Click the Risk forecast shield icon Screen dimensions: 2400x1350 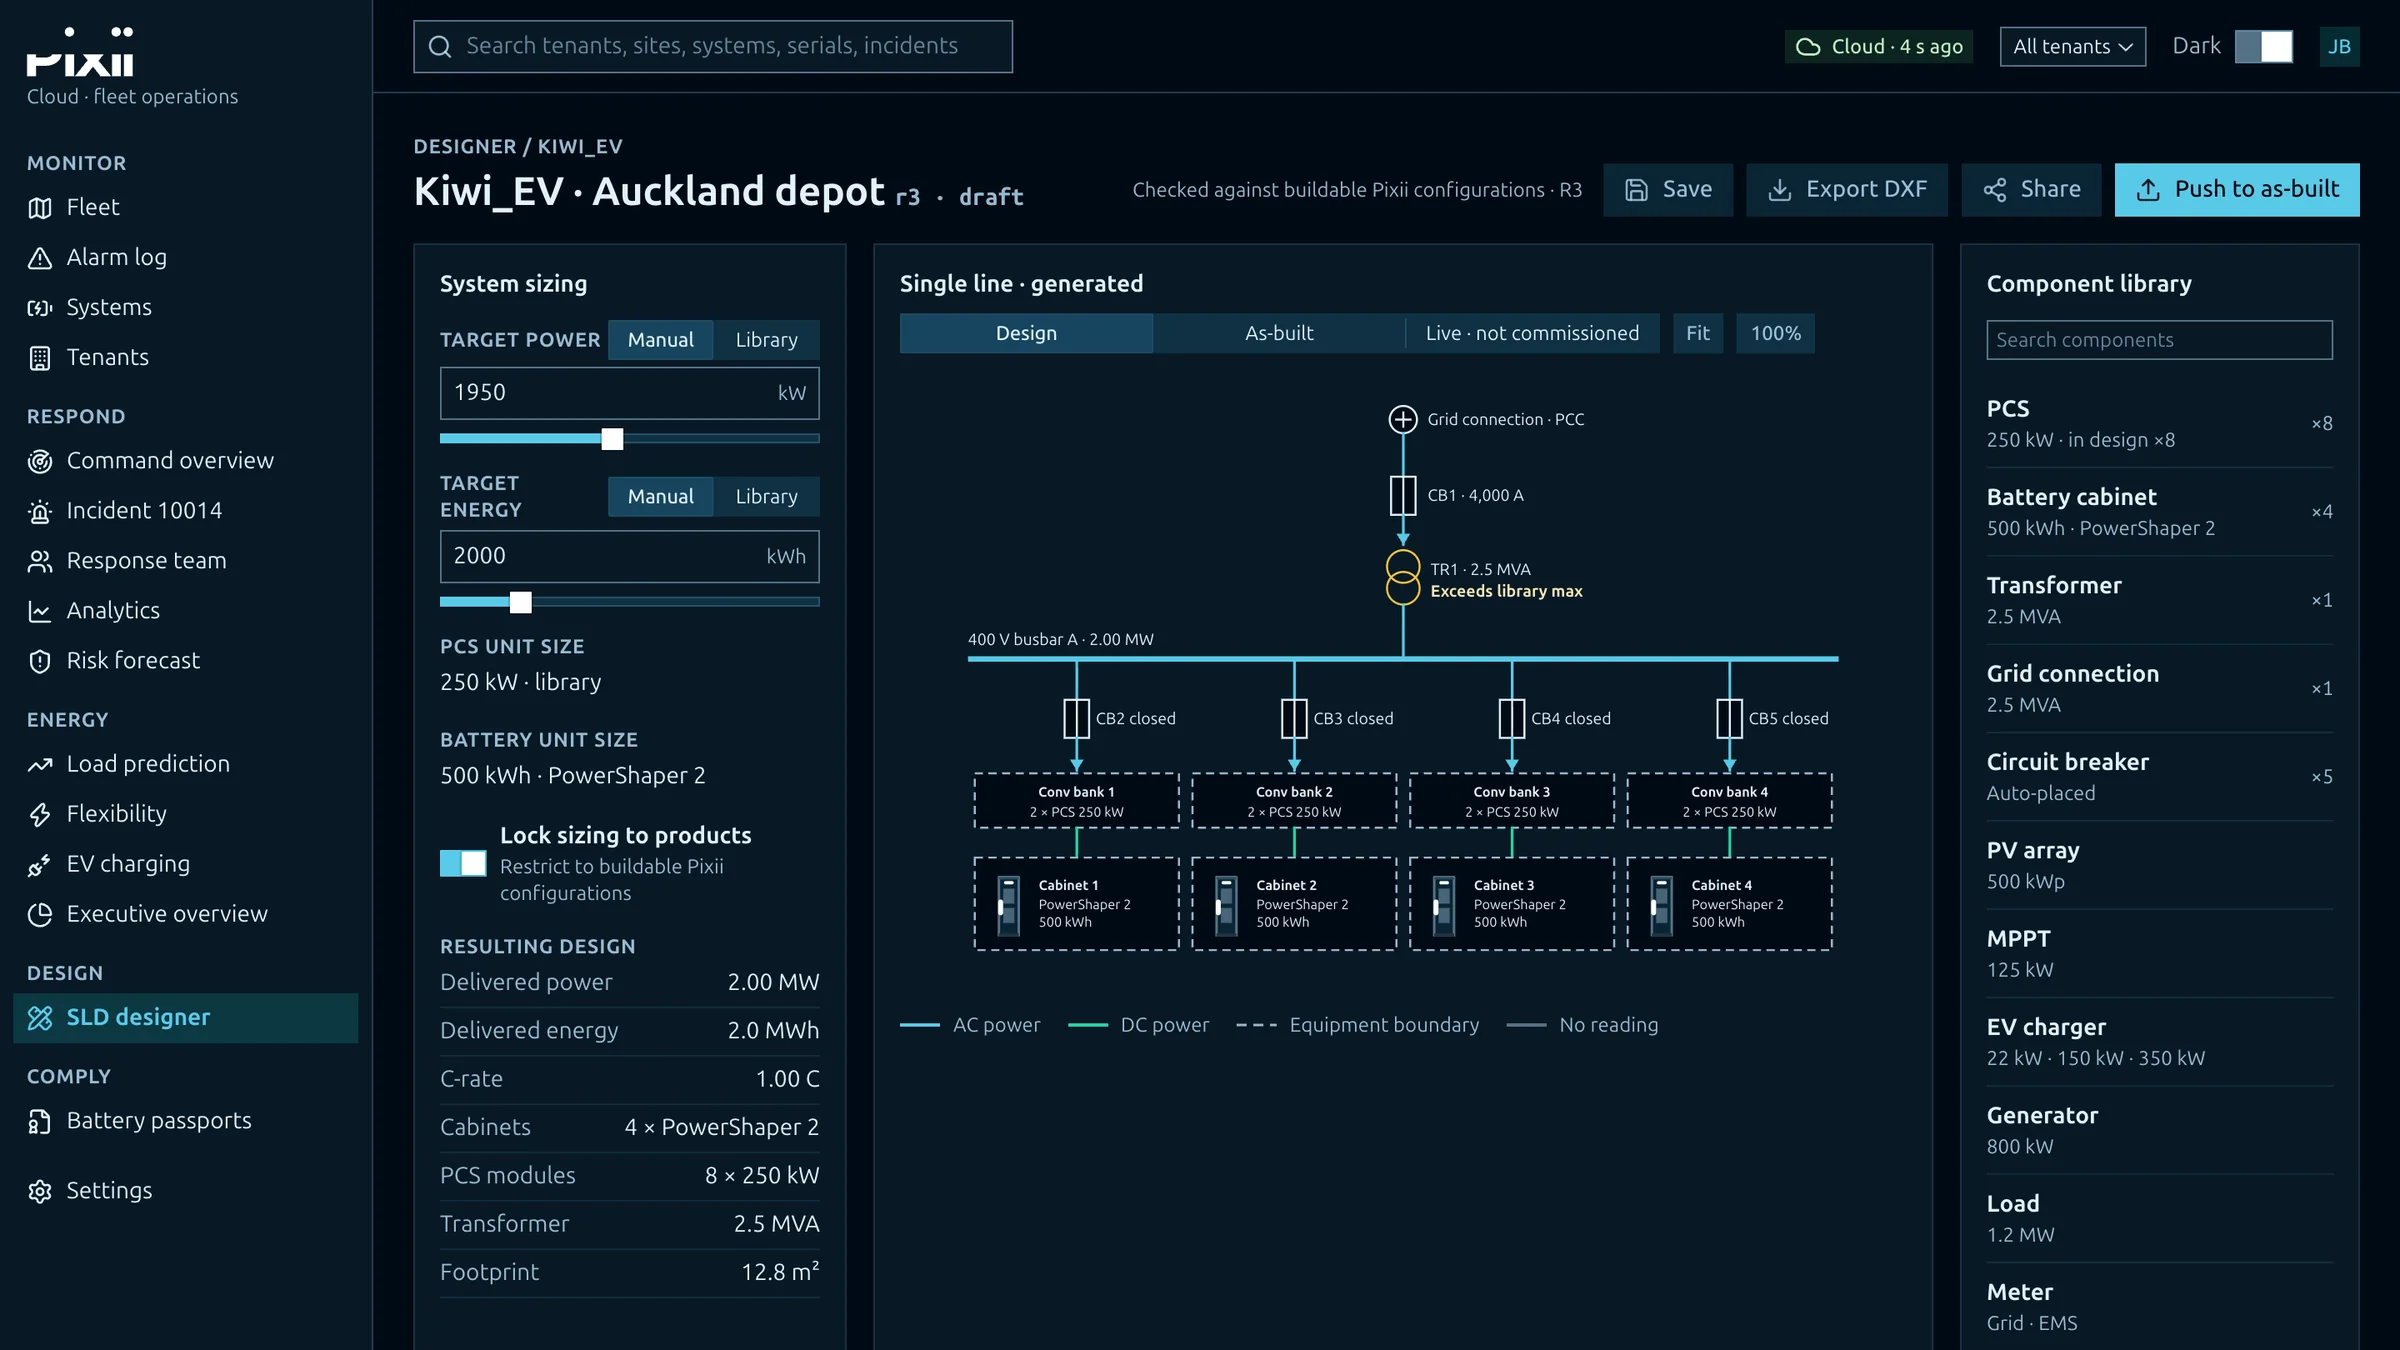pyautogui.click(x=39, y=661)
